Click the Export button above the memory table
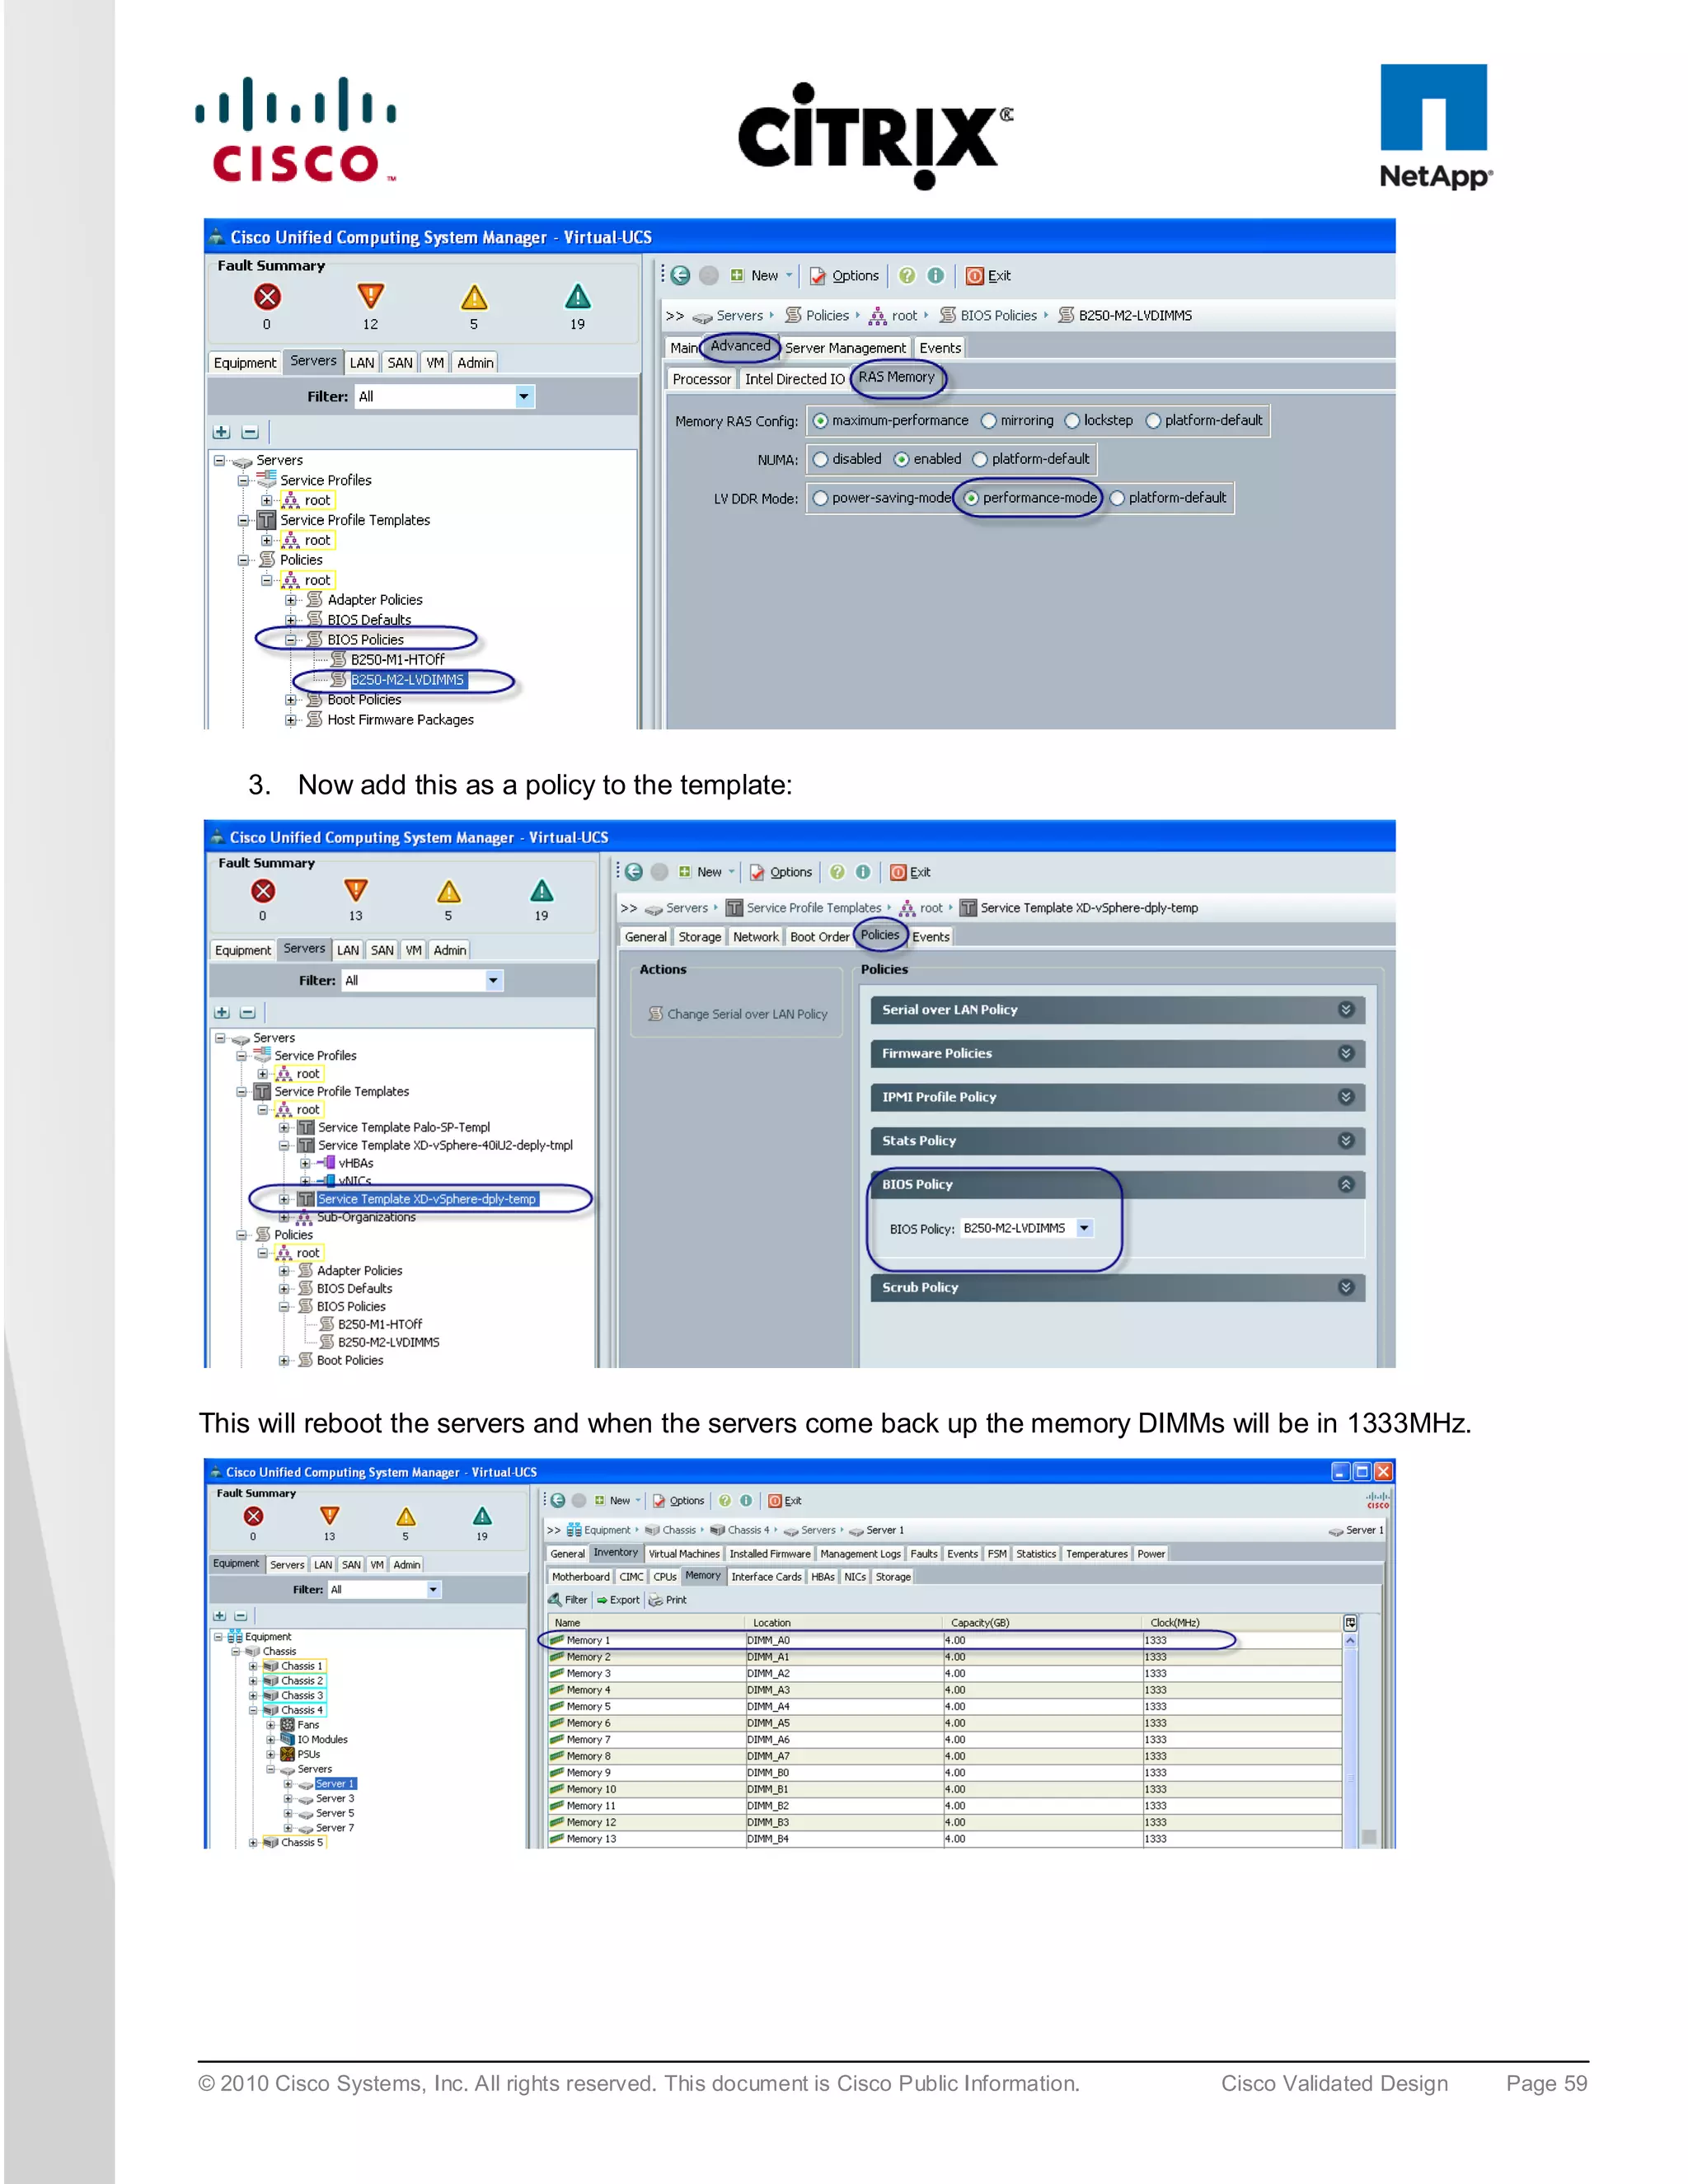The image size is (1688, 2184). point(618,1600)
